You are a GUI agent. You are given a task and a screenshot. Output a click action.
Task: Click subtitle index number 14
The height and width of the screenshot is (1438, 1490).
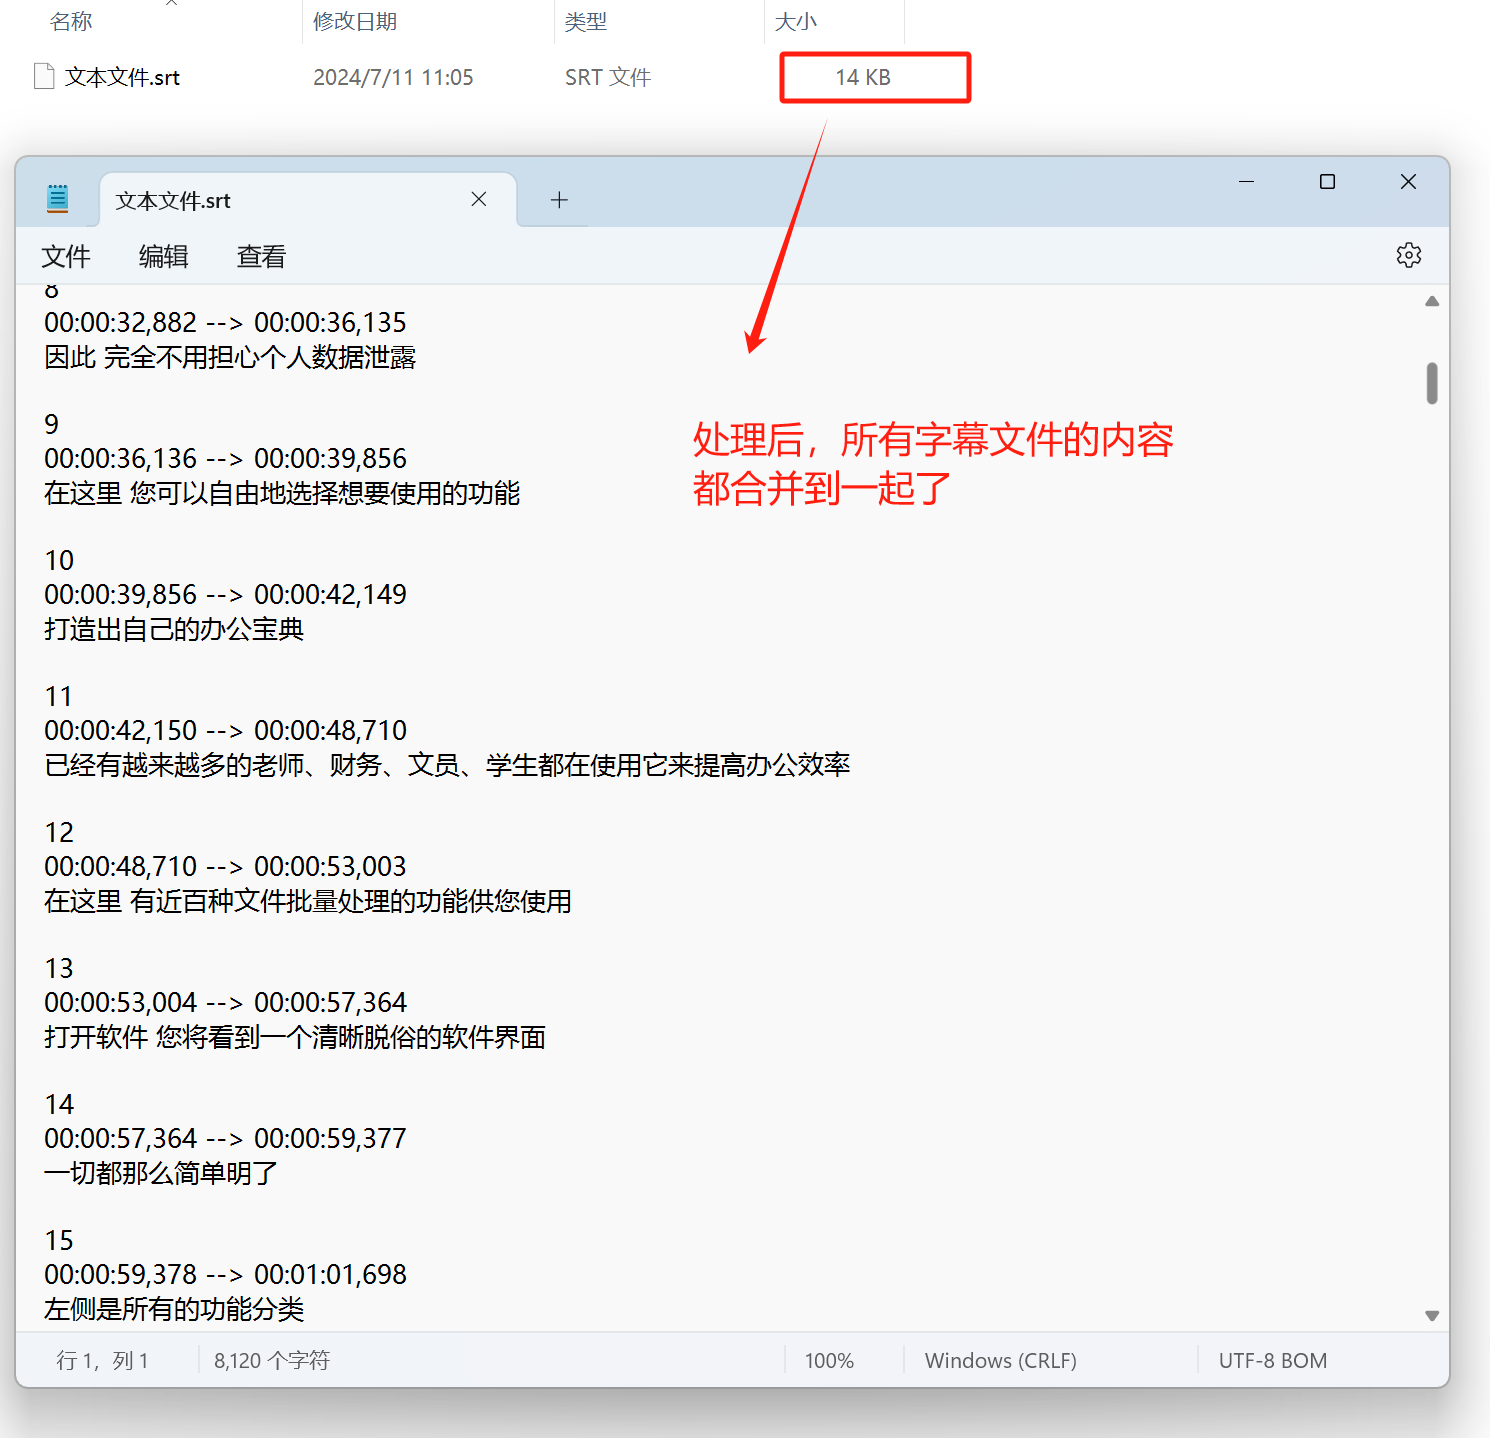[x=59, y=1104]
